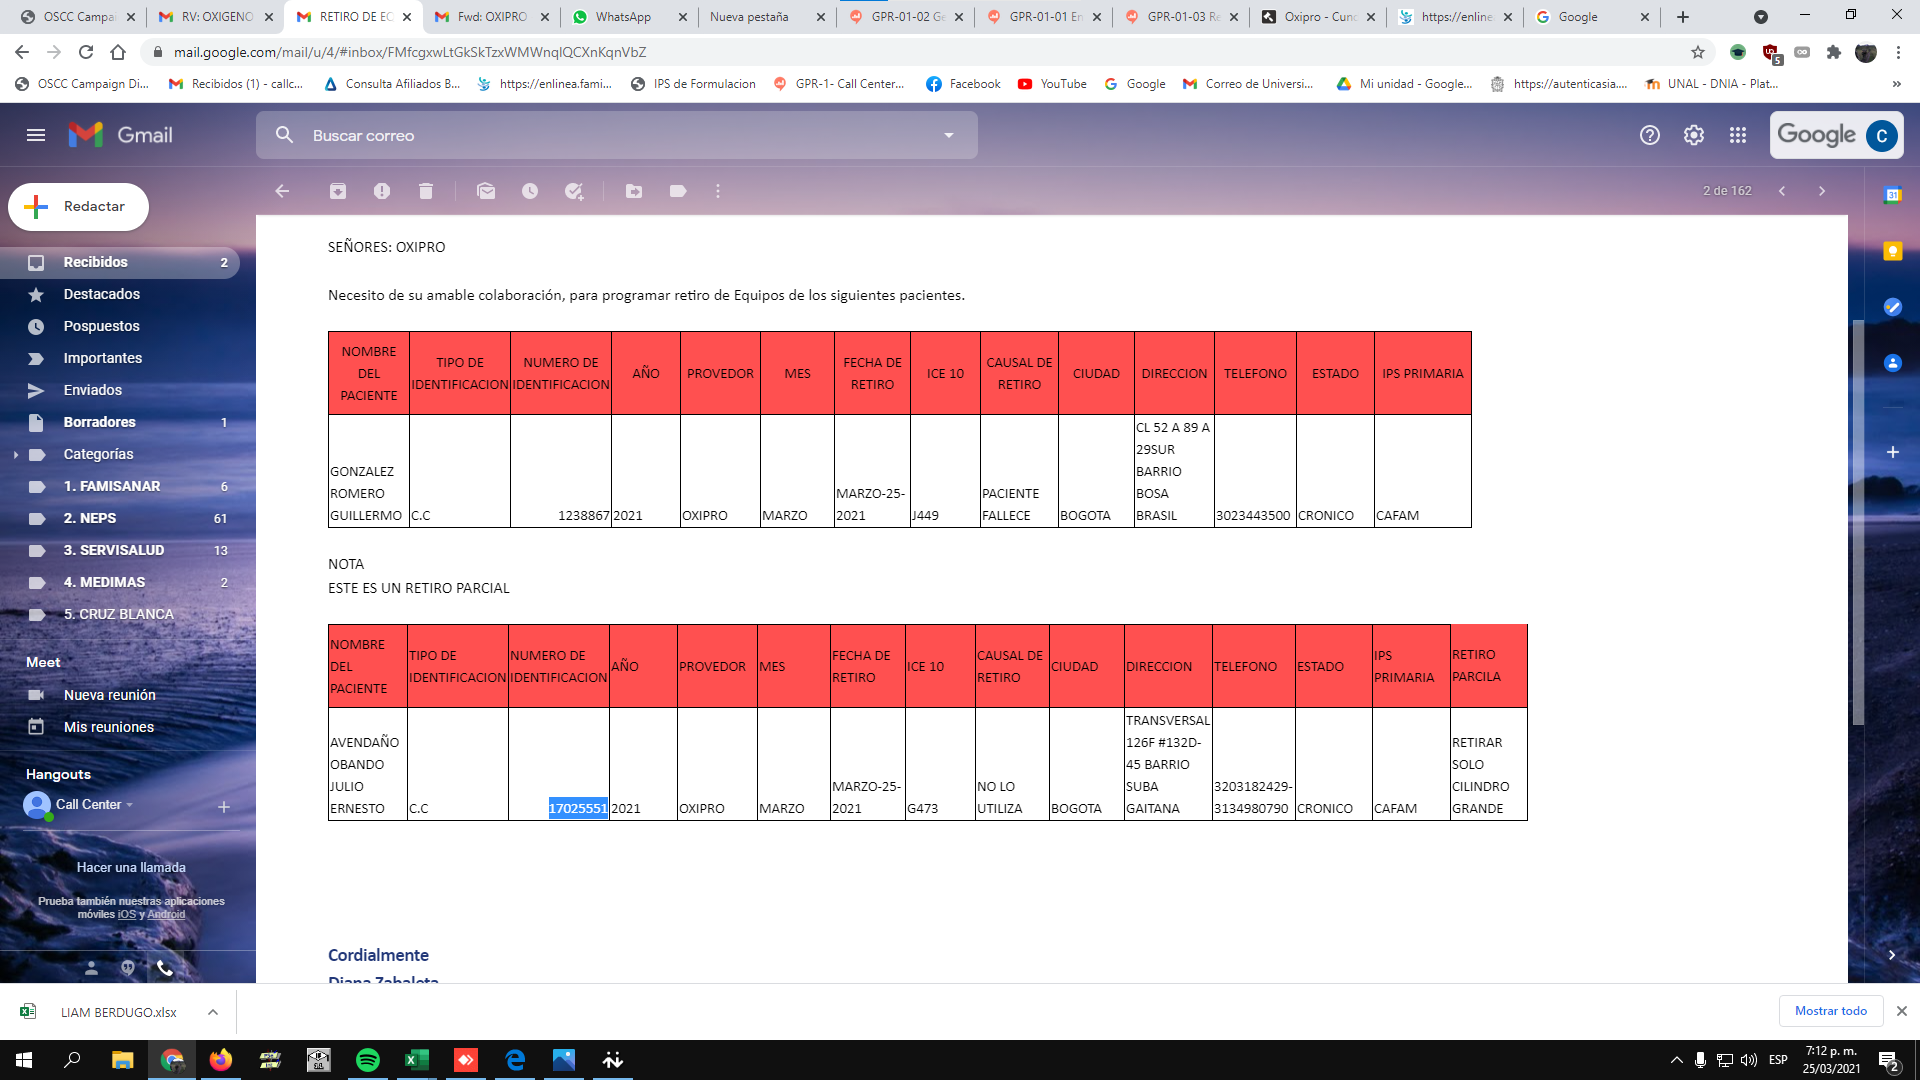The width and height of the screenshot is (1920, 1080).
Task: Go to newer email arrow
Action: point(1782,191)
